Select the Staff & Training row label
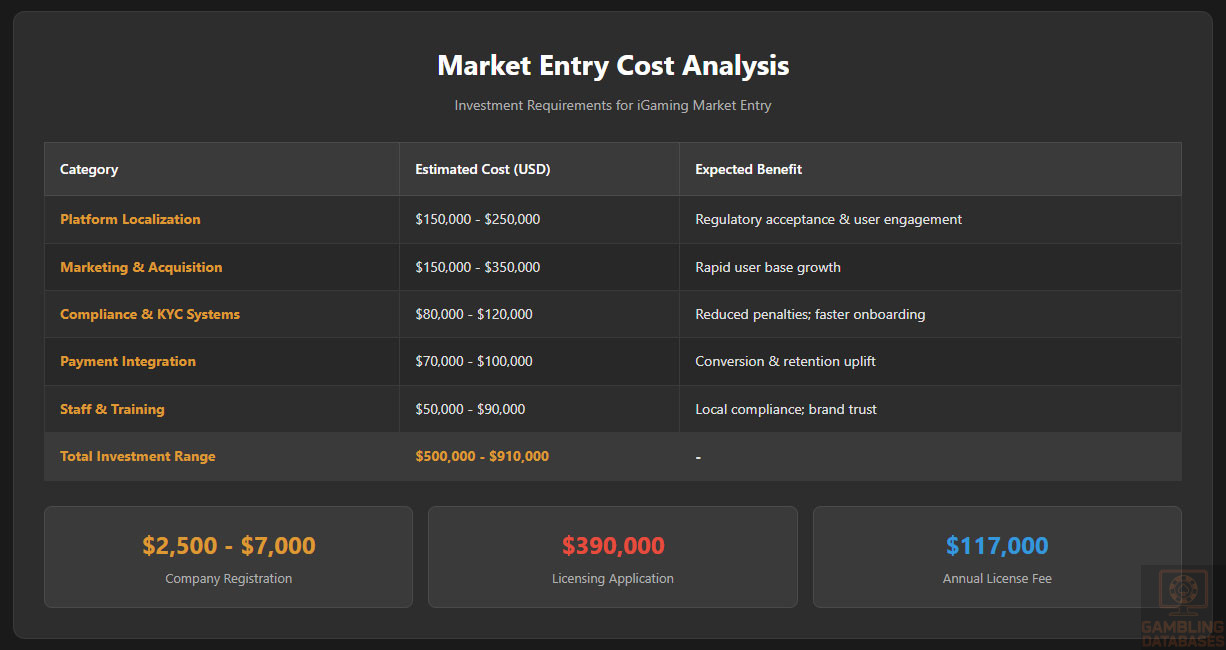Image resolution: width=1226 pixels, height=650 pixels. (112, 409)
